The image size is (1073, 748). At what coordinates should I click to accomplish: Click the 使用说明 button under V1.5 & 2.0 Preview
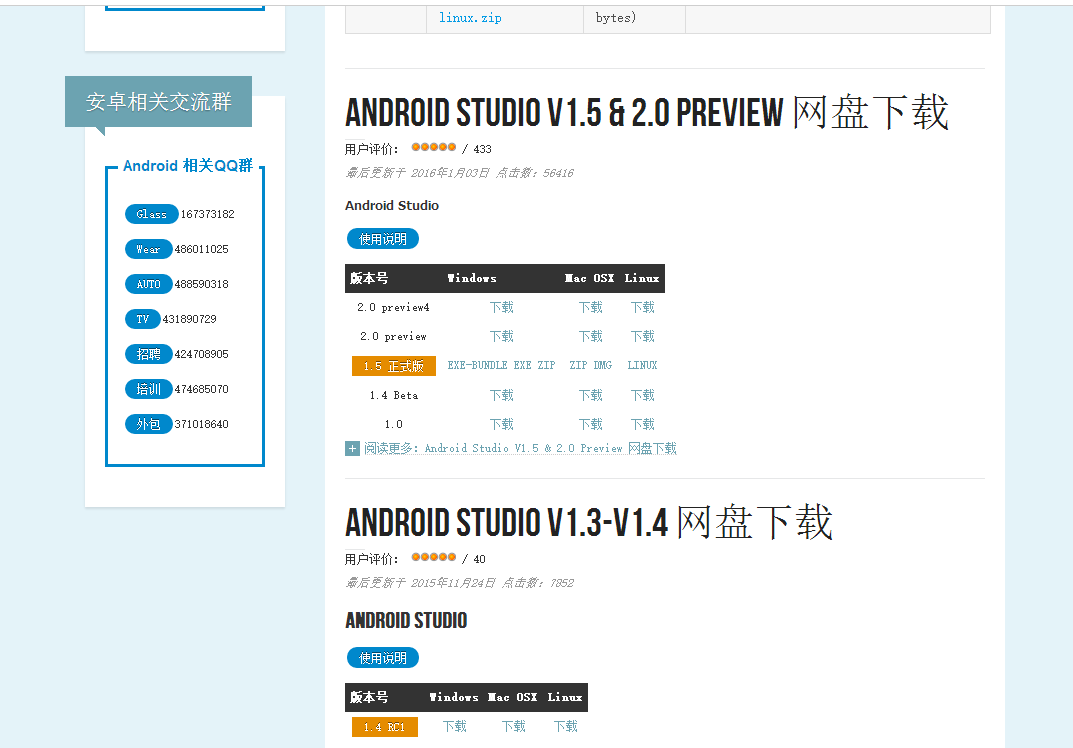383,239
